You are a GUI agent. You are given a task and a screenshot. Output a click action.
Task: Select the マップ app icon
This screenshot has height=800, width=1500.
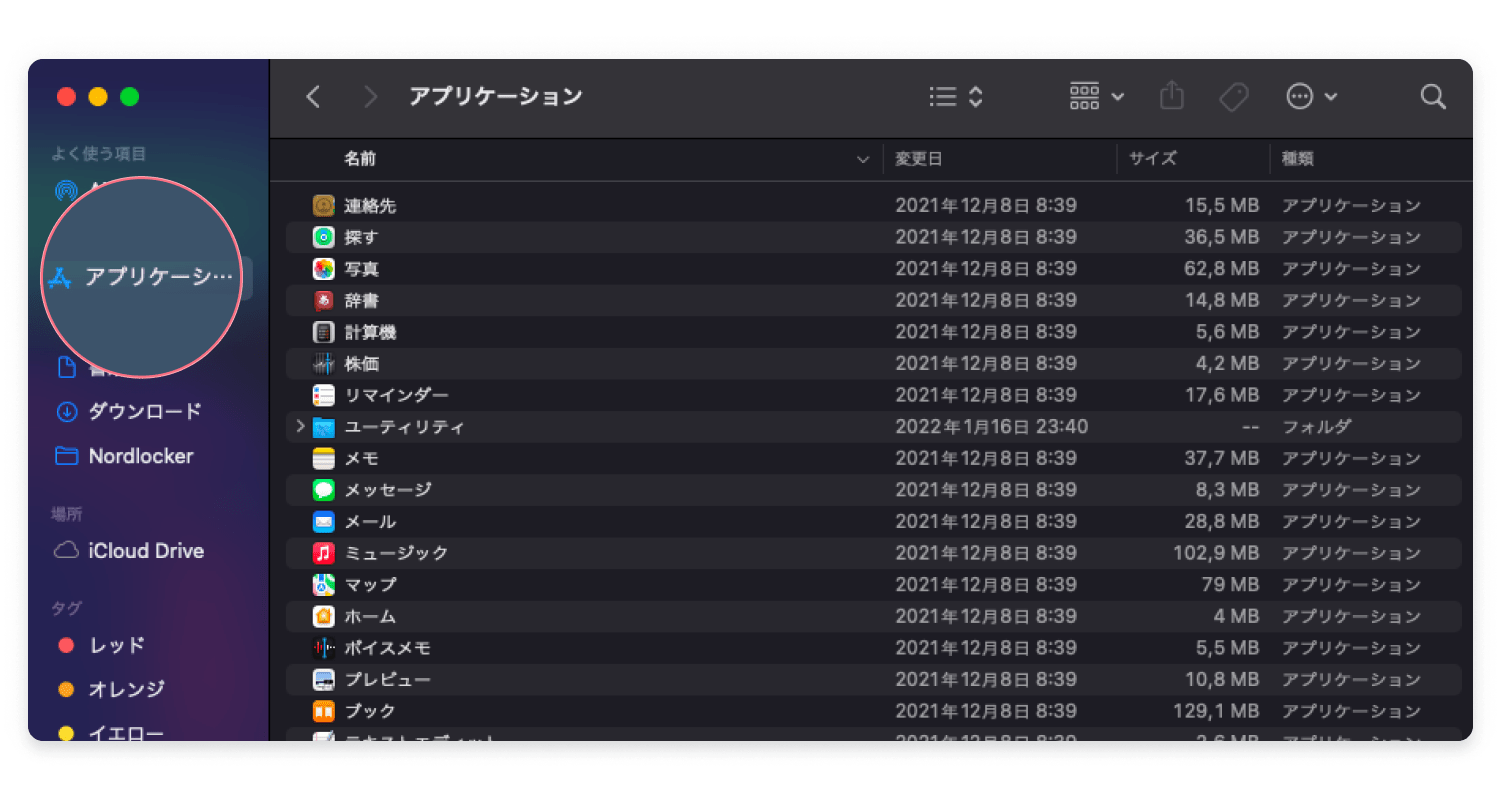(323, 585)
